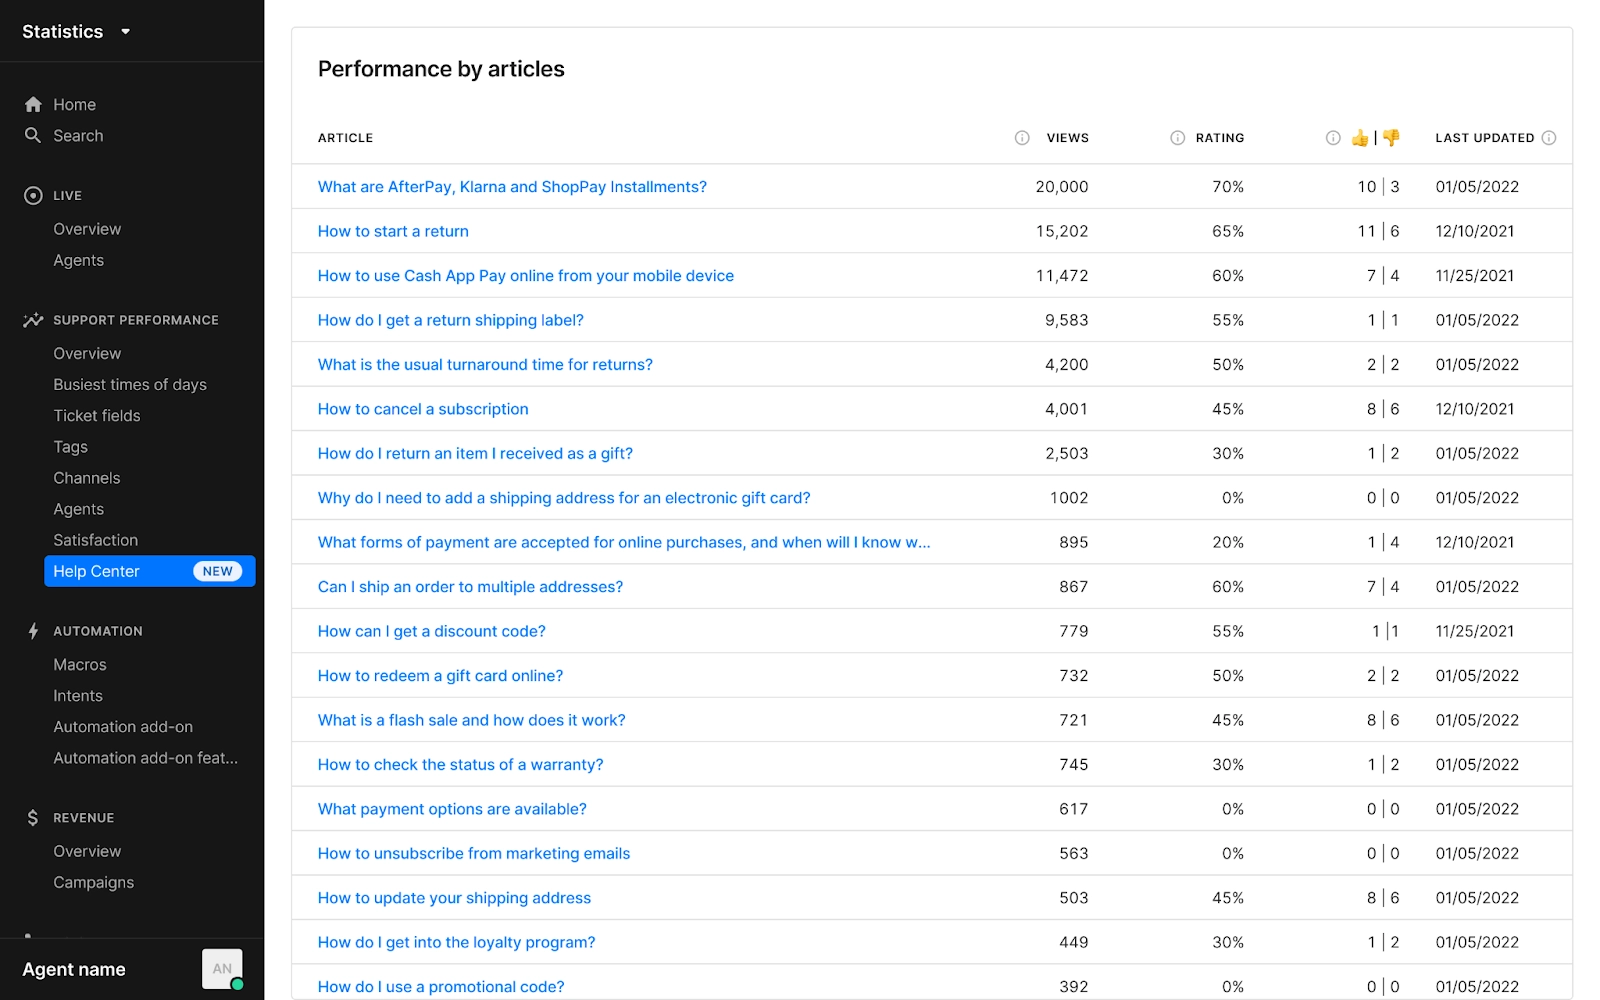The image size is (1600, 1000).
Task: Click the Automation lightning bolt icon
Action: click(x=31, y=630)
